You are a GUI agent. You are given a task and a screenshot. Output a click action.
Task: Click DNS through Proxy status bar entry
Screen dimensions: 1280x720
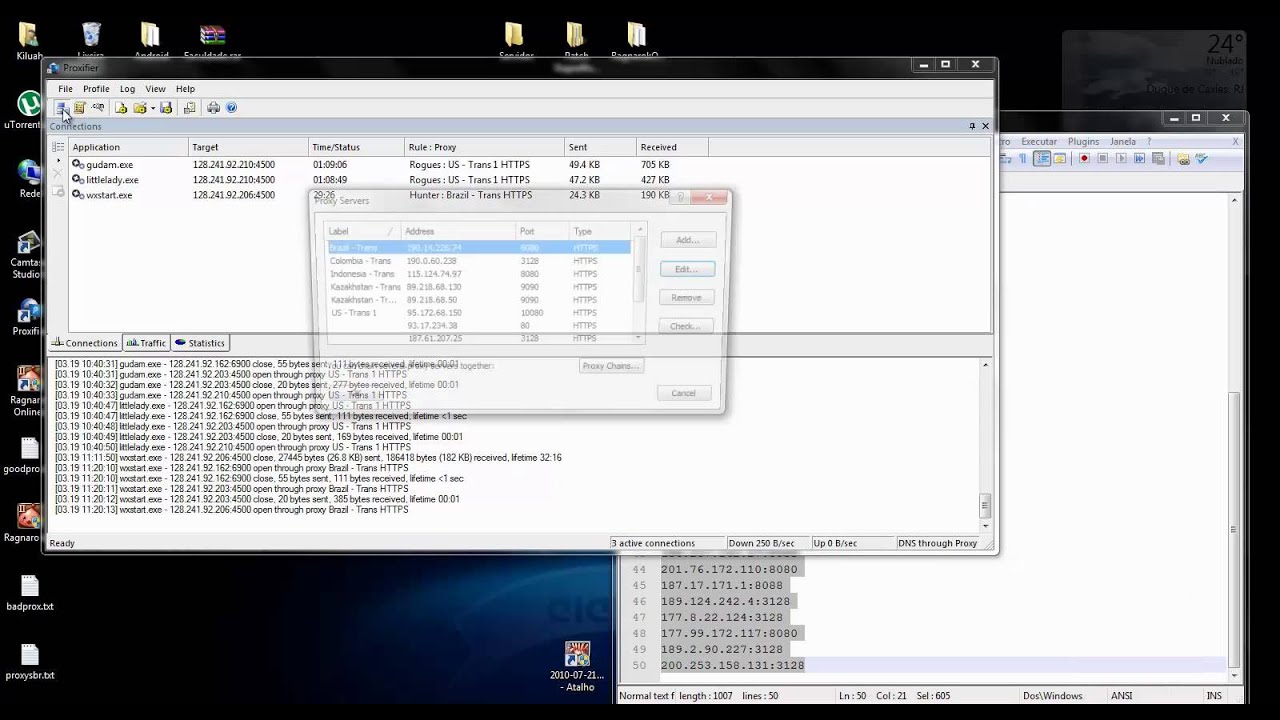click(937, 543)
